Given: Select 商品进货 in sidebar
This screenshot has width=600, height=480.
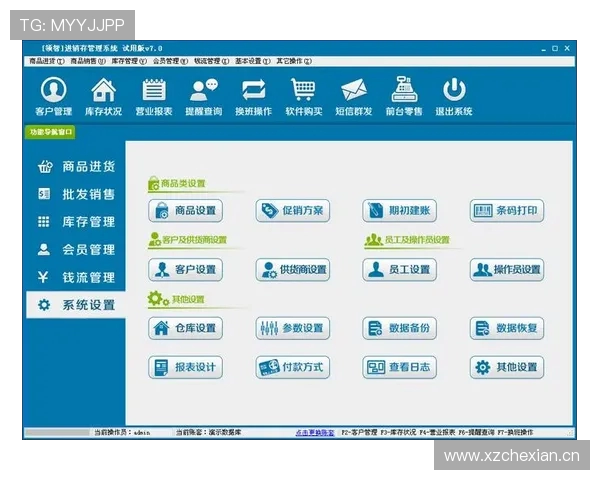Looking at the screenshot, I should pos(76,167).
